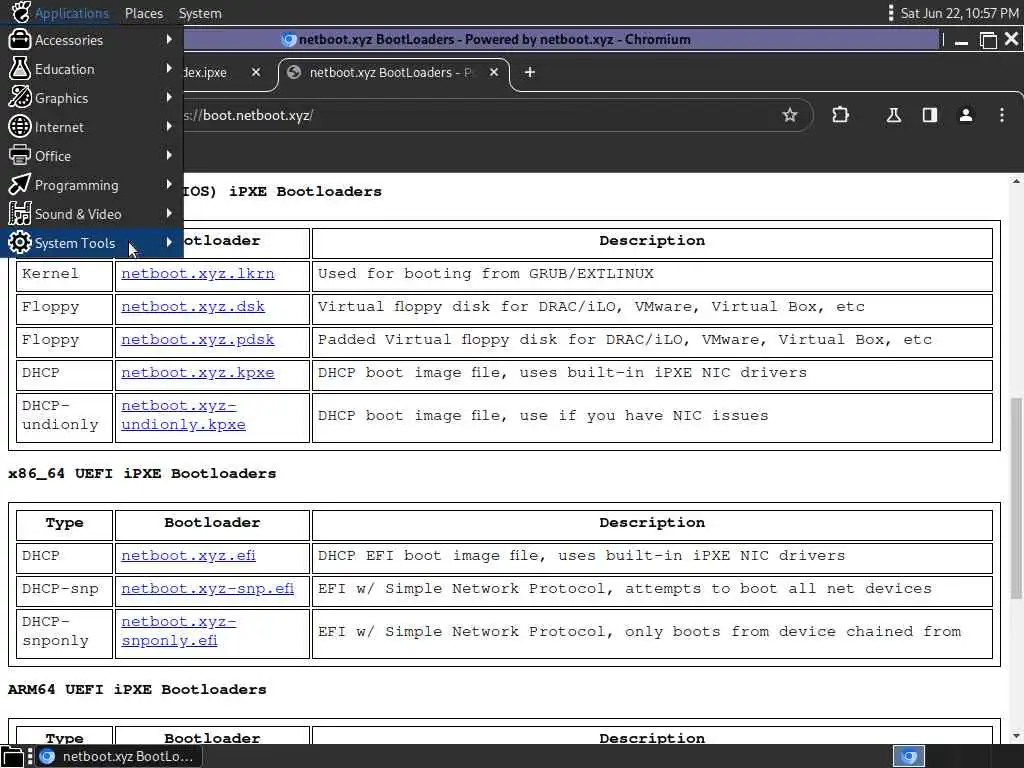This screenshot has width=1024, height=768.
Task: Click the scrollbar down arrow
Action: click(x=1016, y=736)
